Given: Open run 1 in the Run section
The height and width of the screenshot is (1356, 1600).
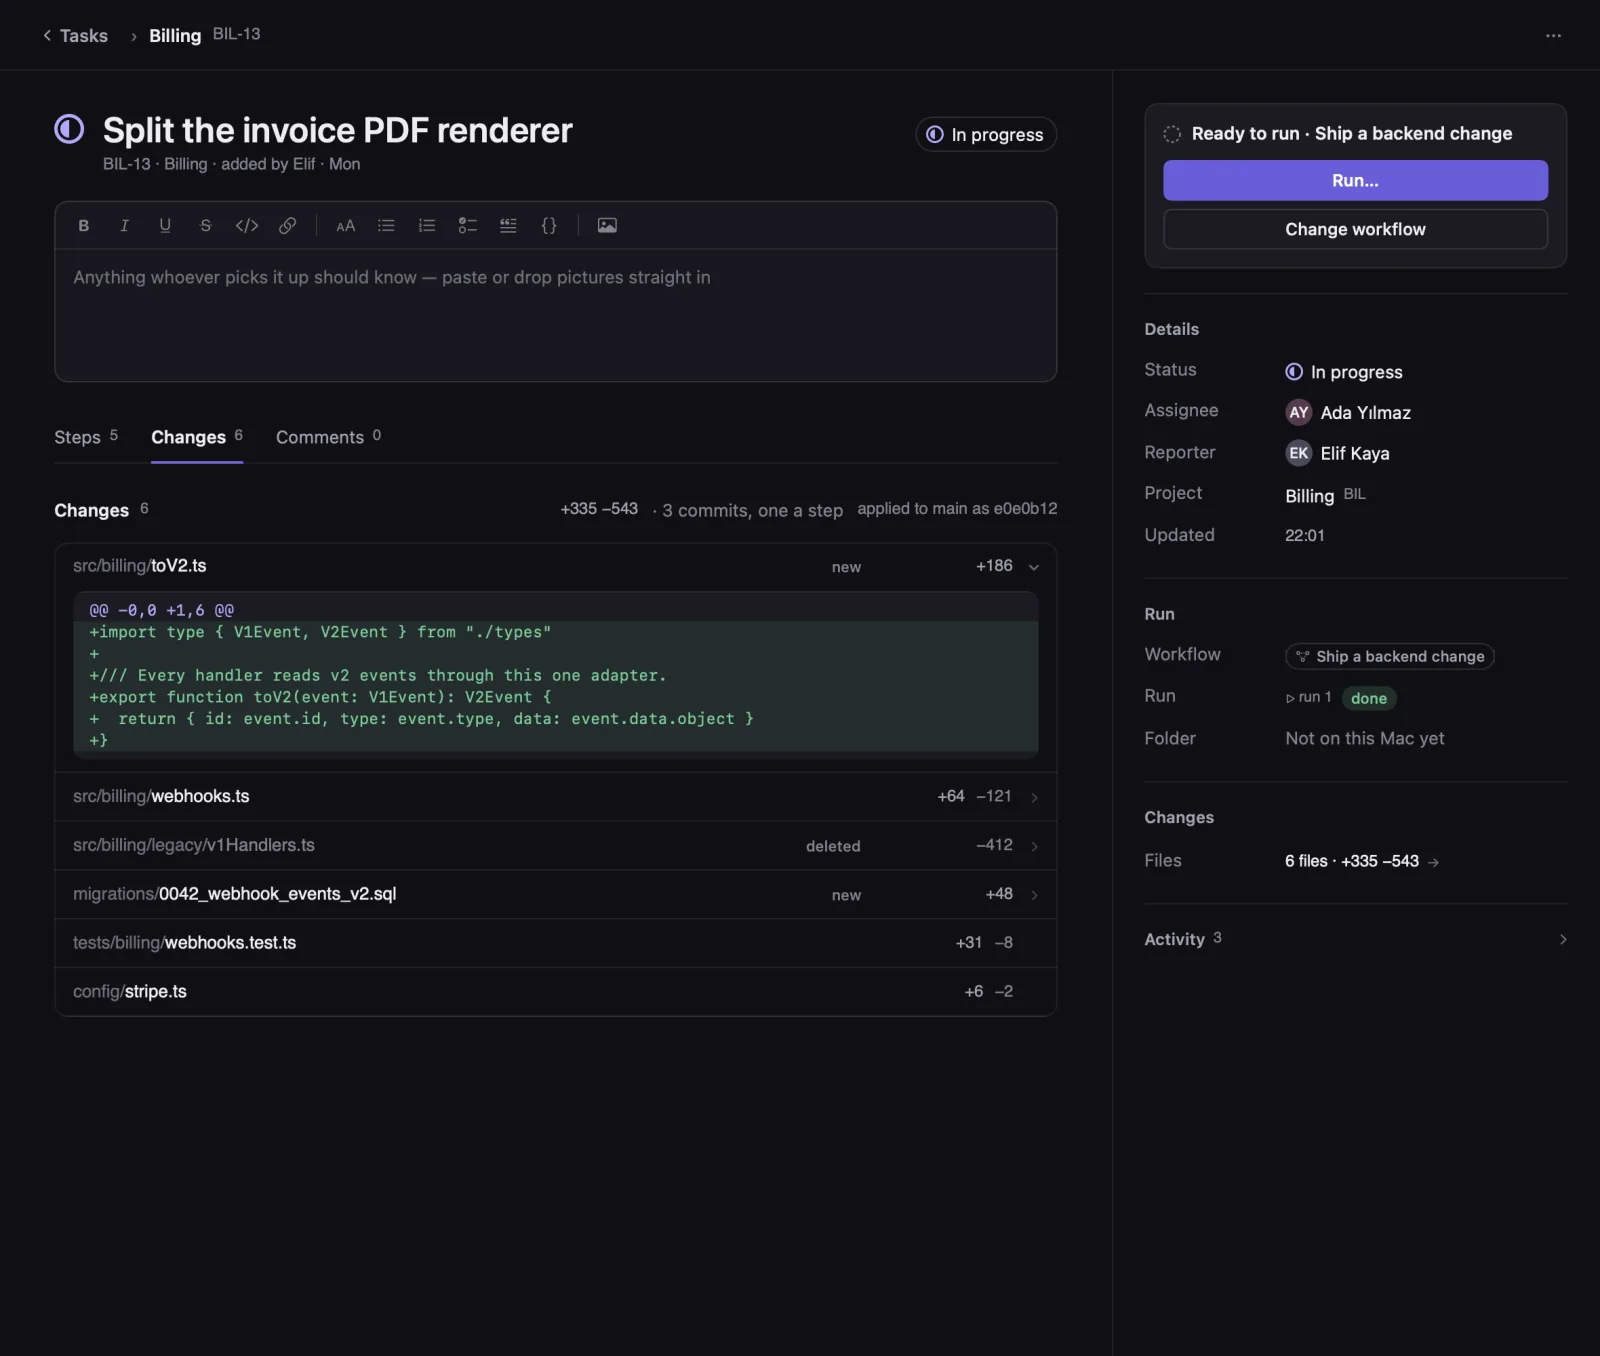Looking at the screenshot, I should pos(1308,697).
